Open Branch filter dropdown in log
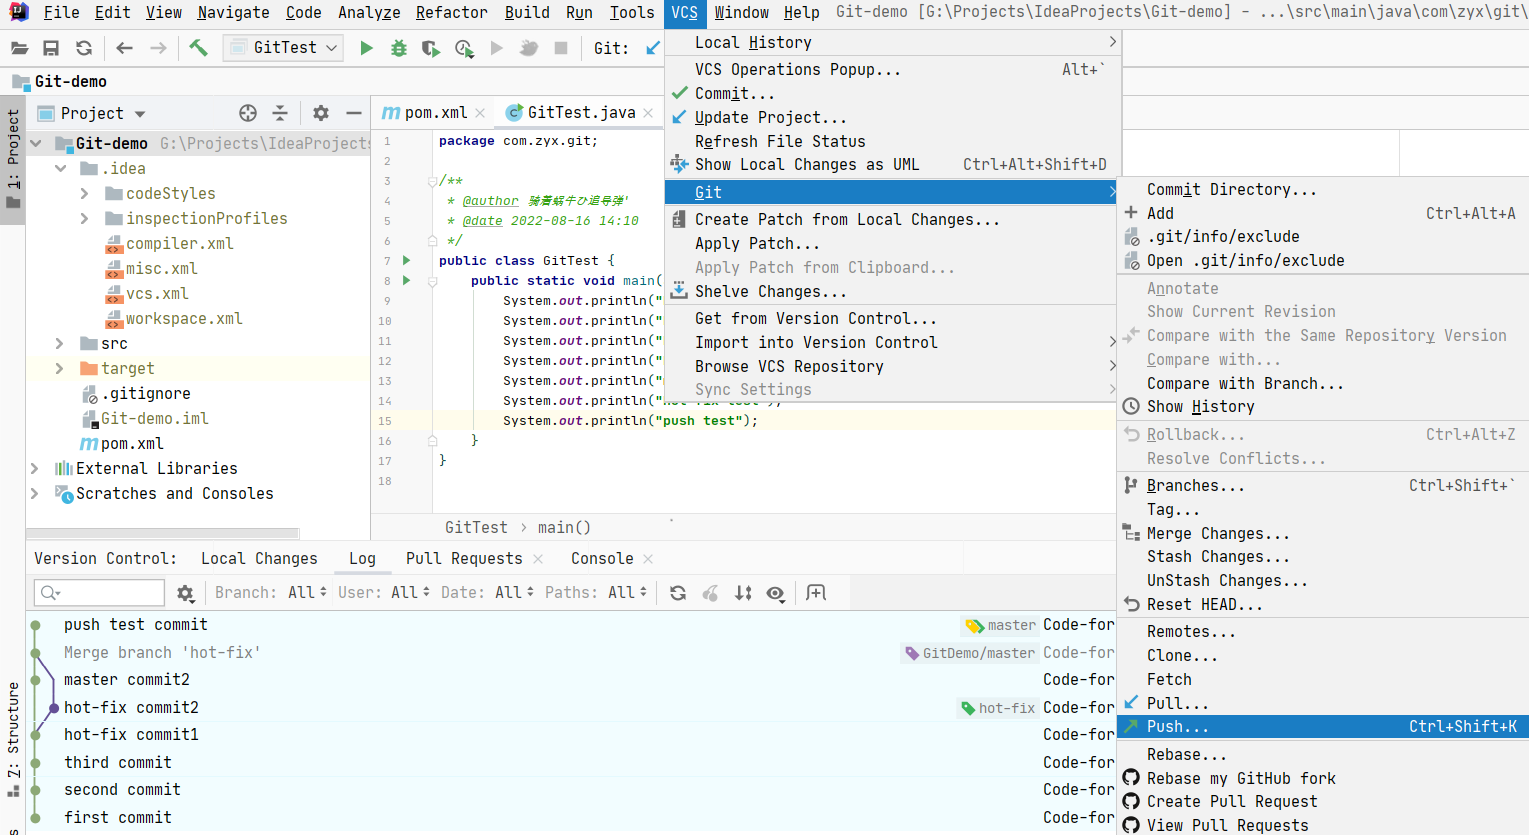Image resolution: width=1529 pixels, height=835 pixels. pos(271,593)
